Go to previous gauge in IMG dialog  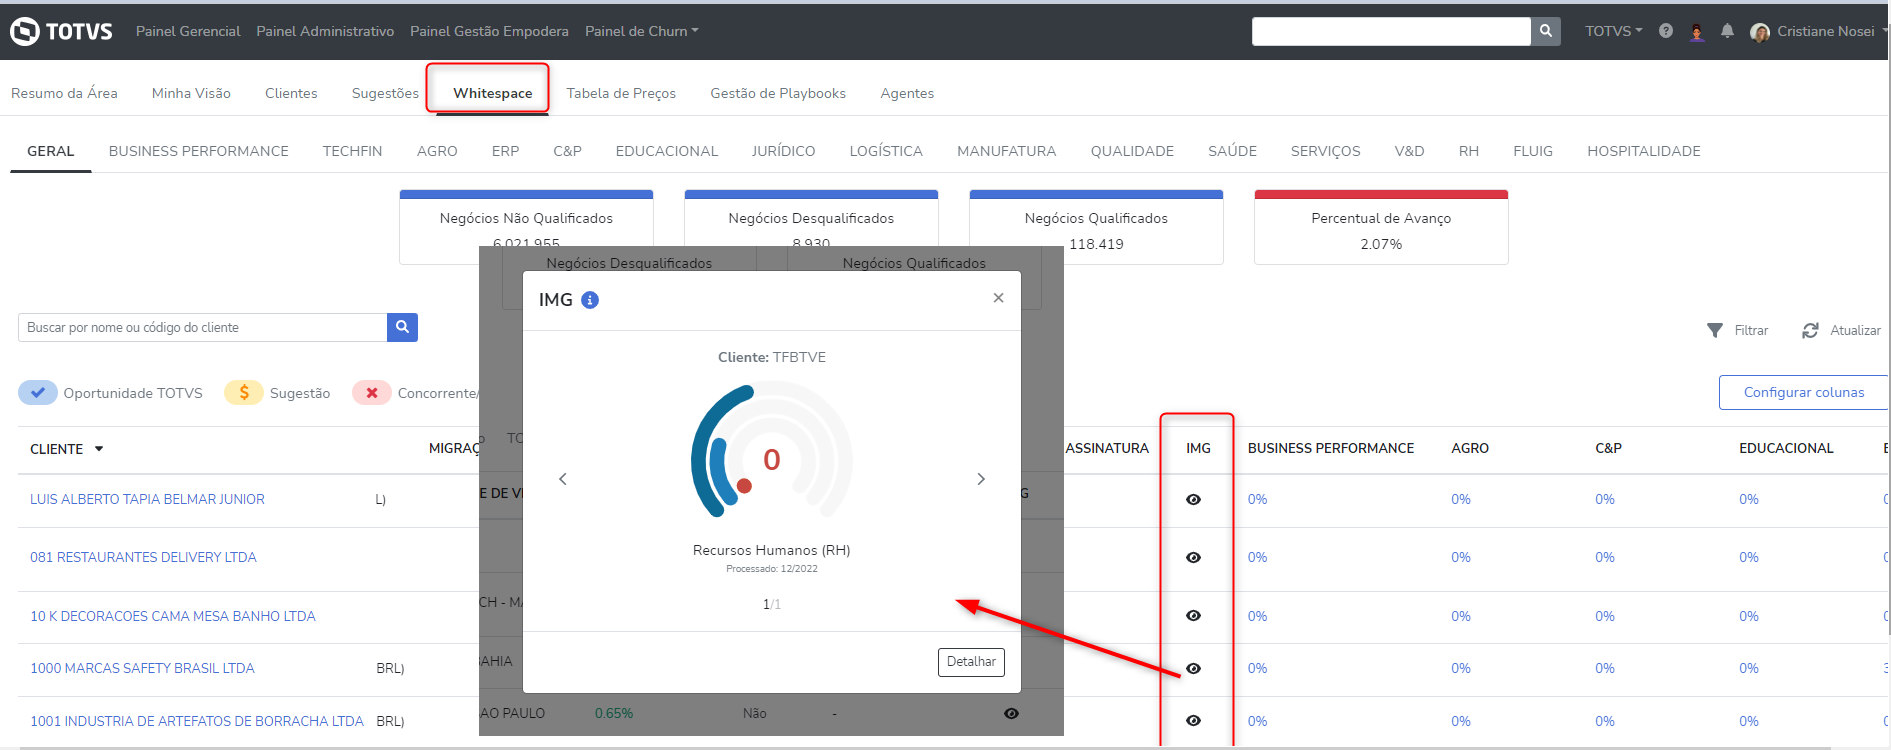click(563, 479)
